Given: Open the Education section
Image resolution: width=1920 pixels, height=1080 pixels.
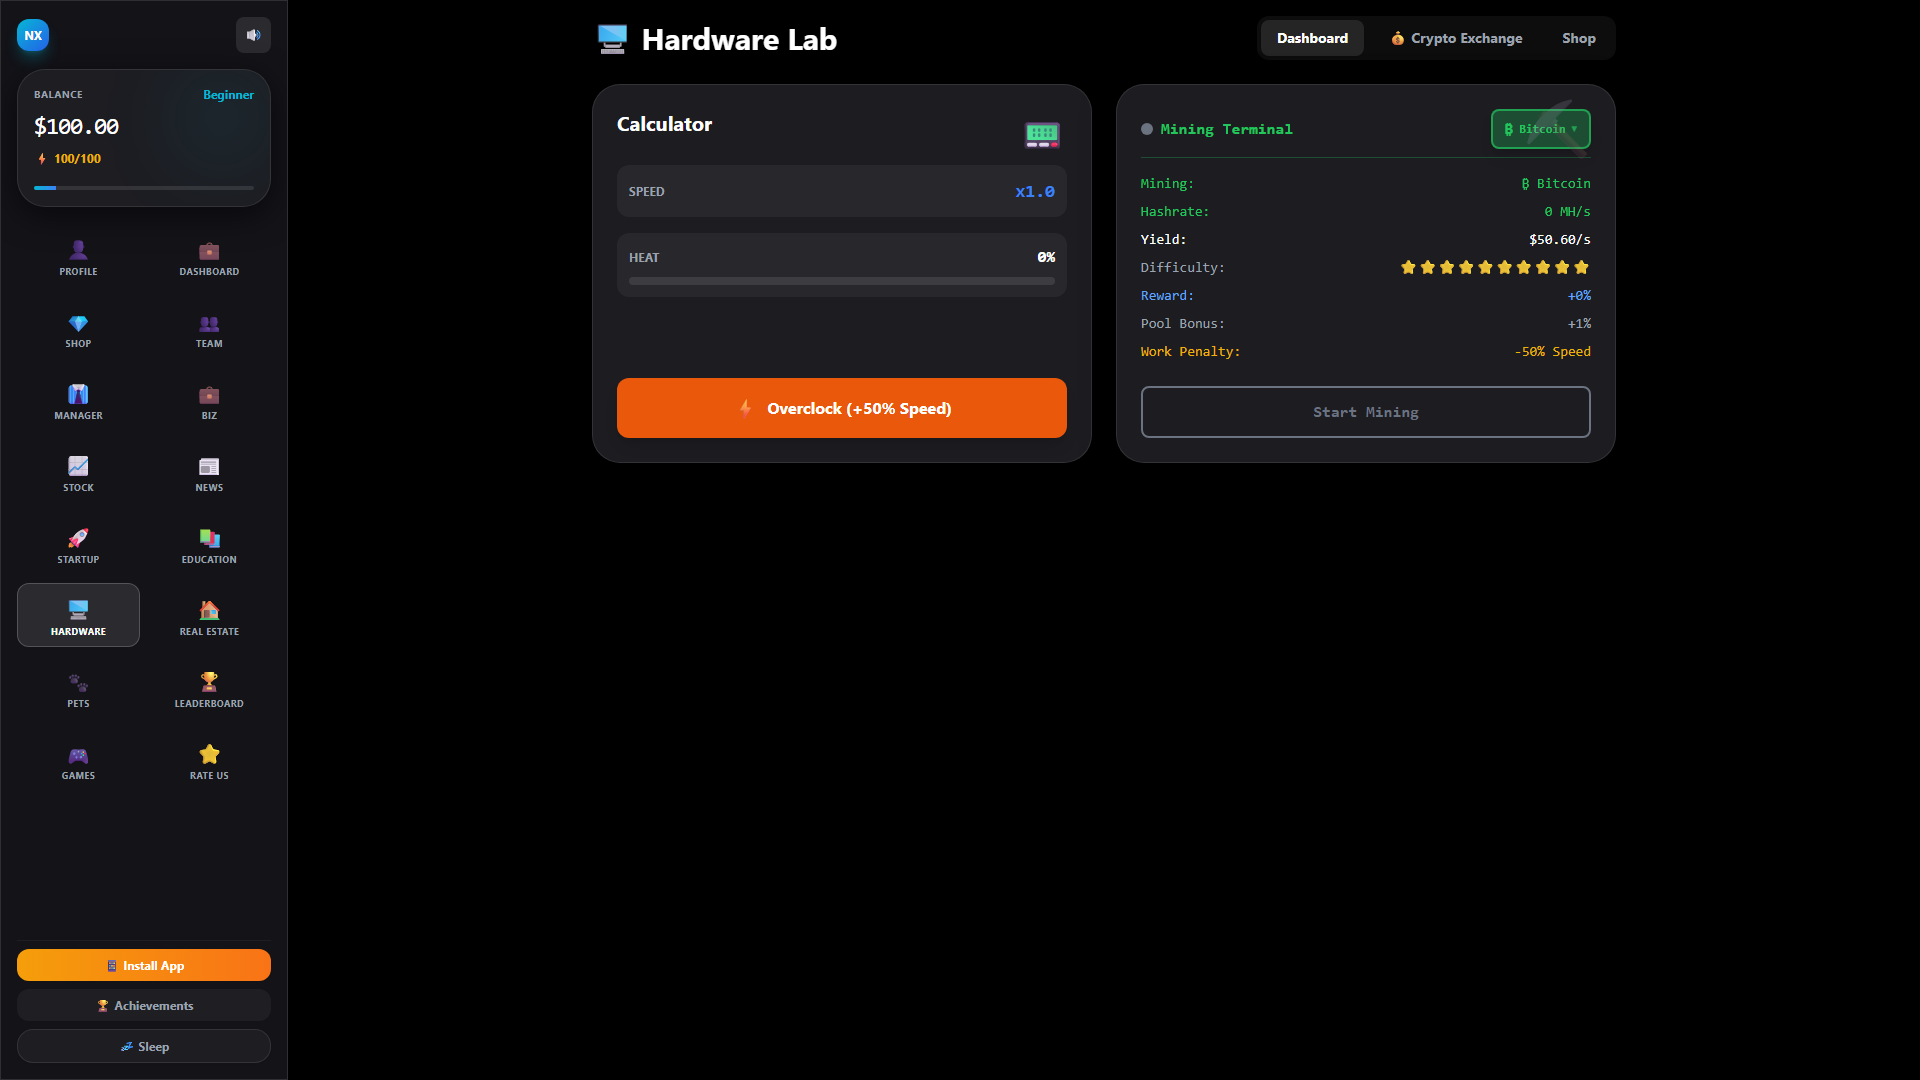Looking at the screenshot, I should tap(208, 543).
